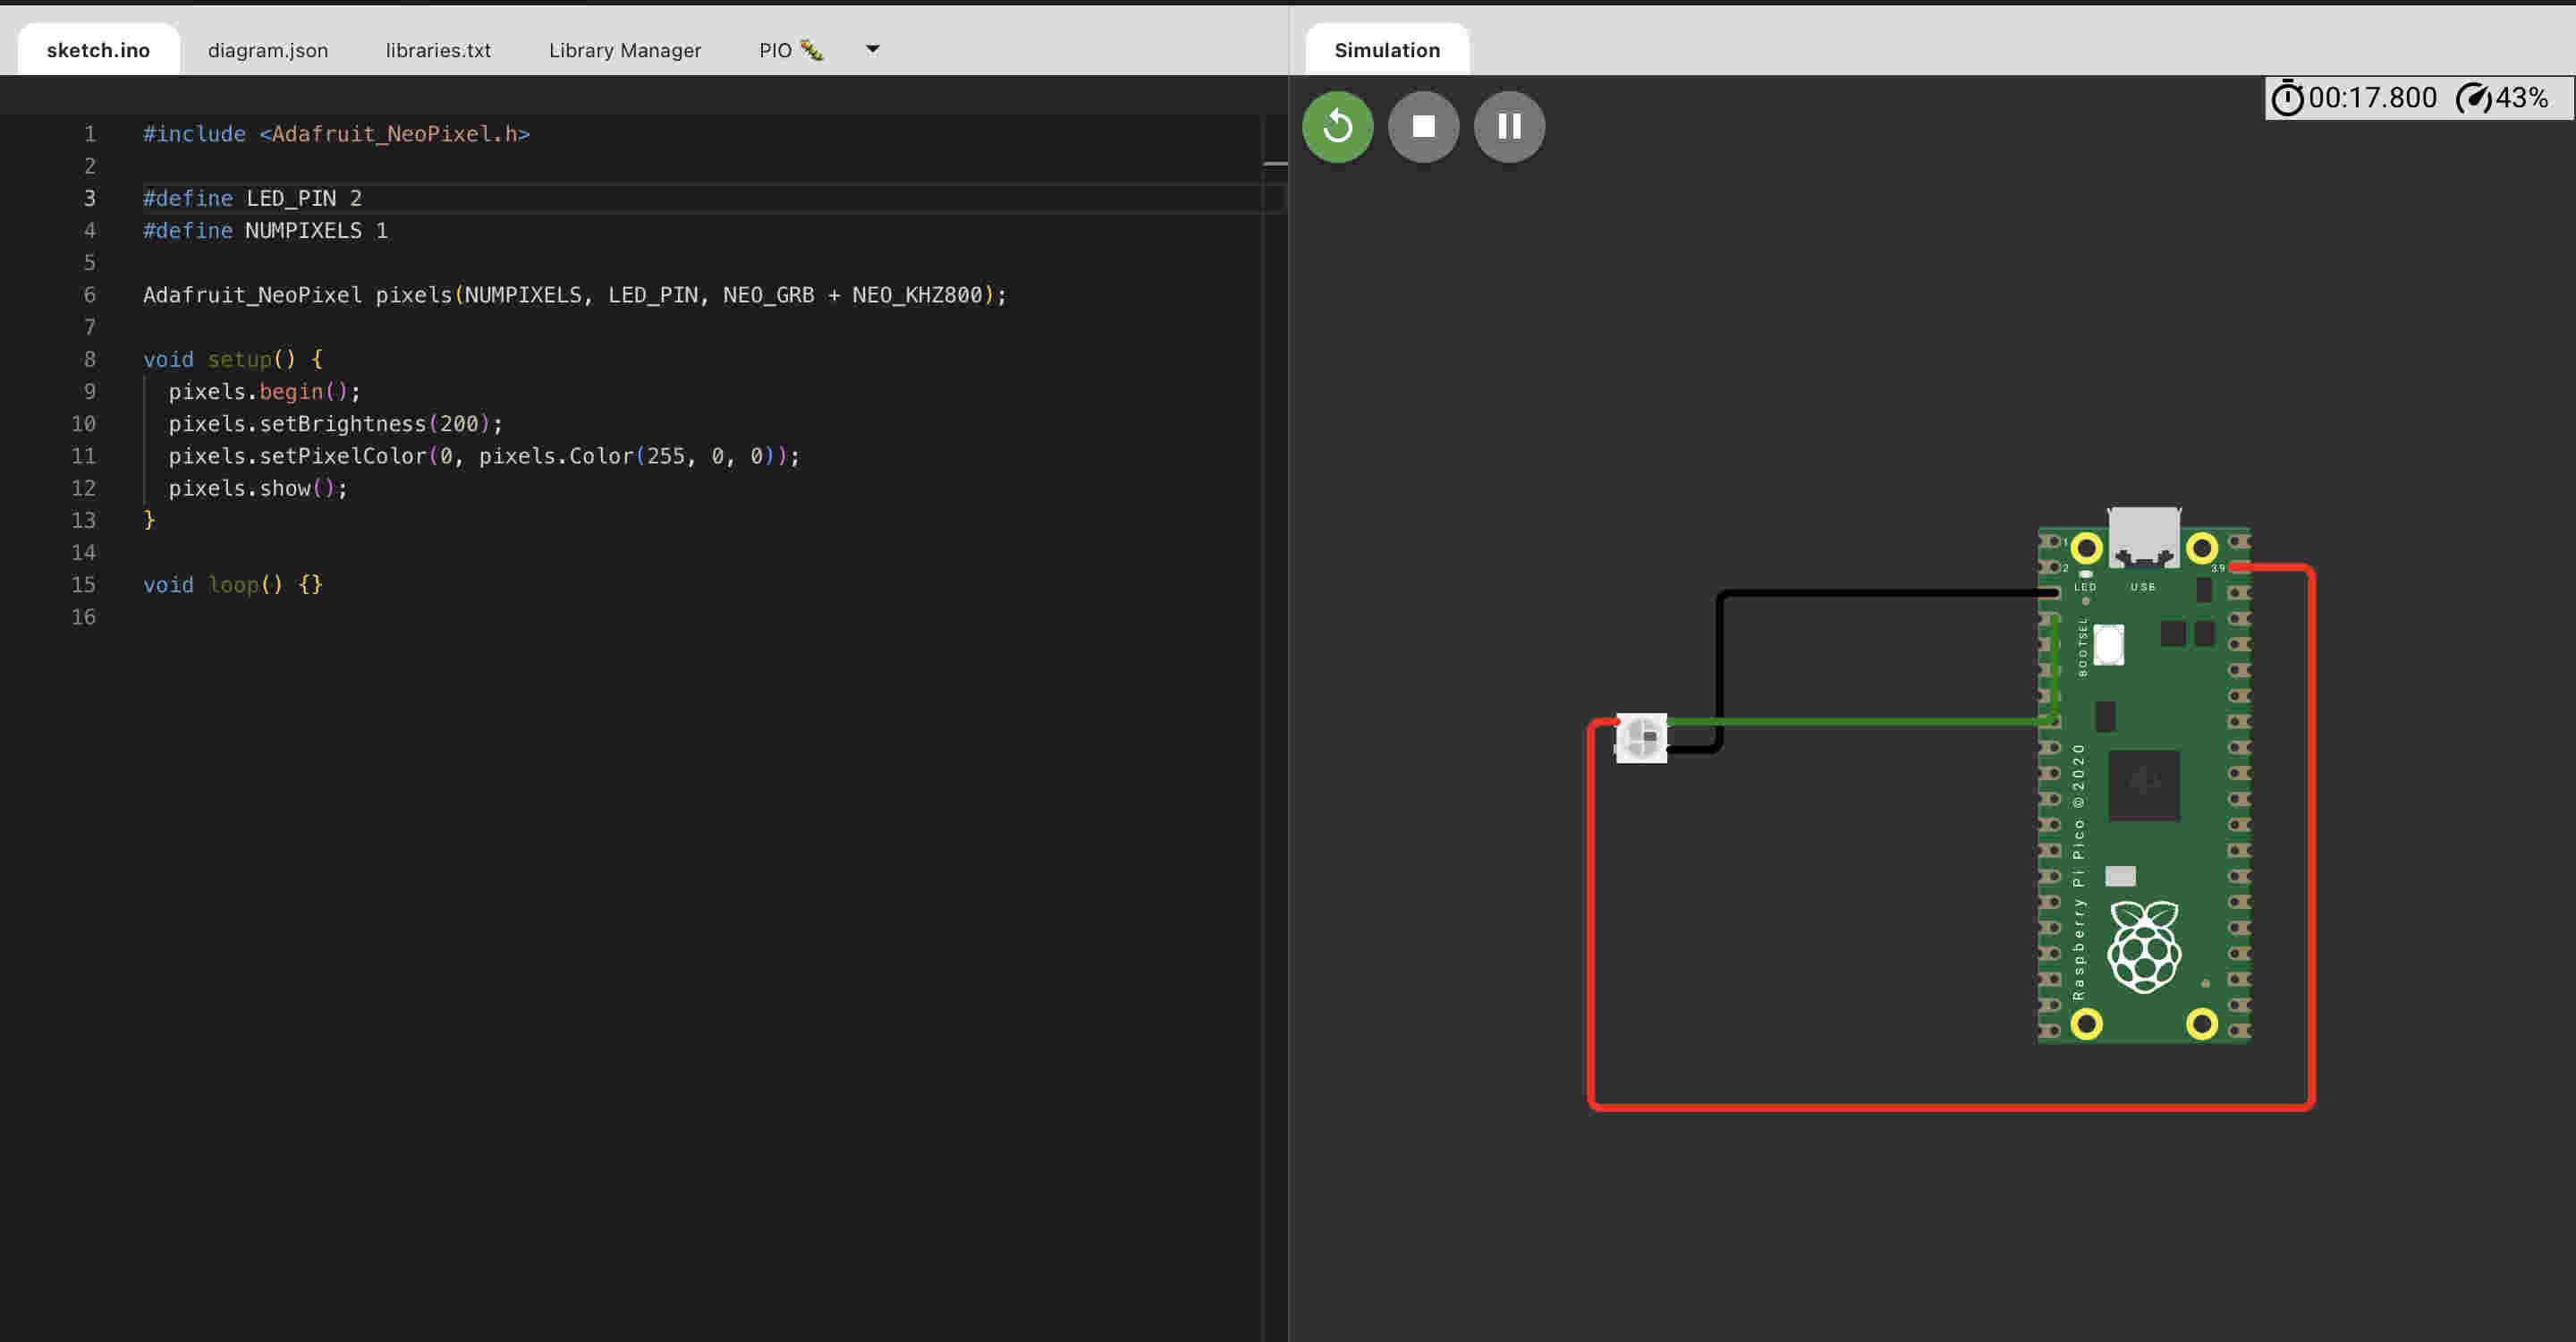Select the red power wire
This screenshot has width=2576, height=1342.
[1950, 1107]
